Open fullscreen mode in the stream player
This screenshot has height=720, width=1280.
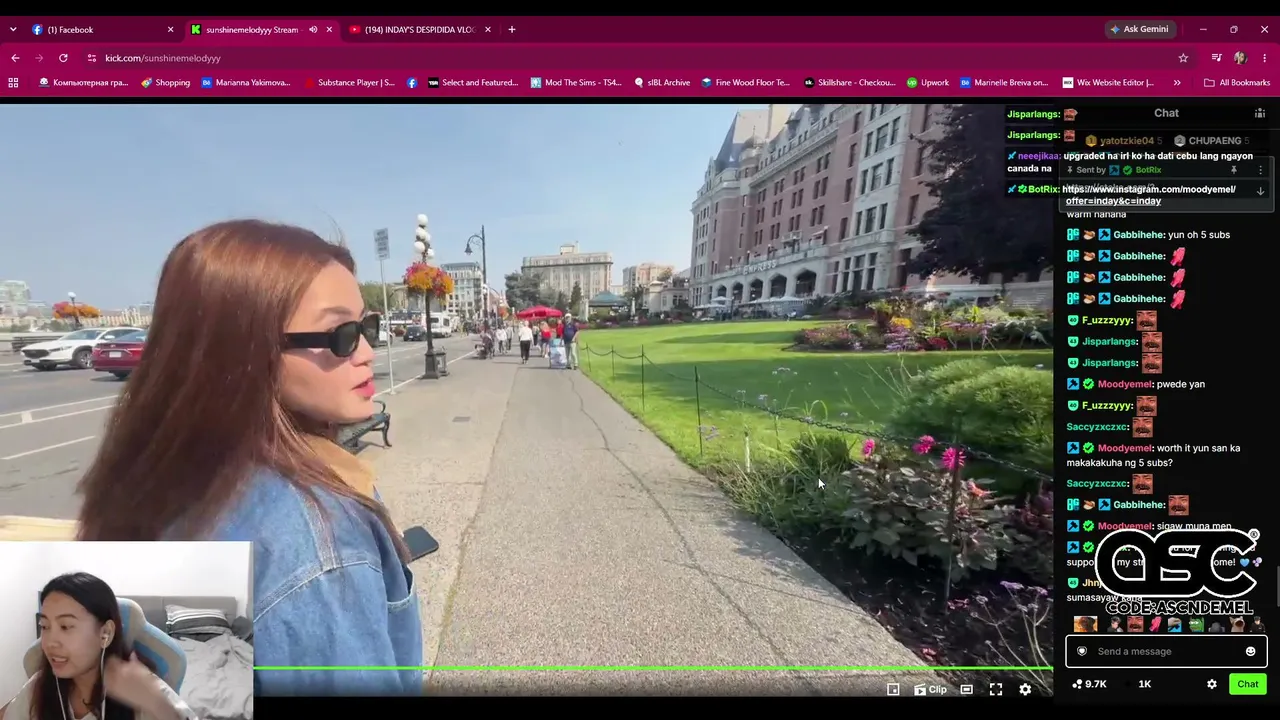click(996, 689)
